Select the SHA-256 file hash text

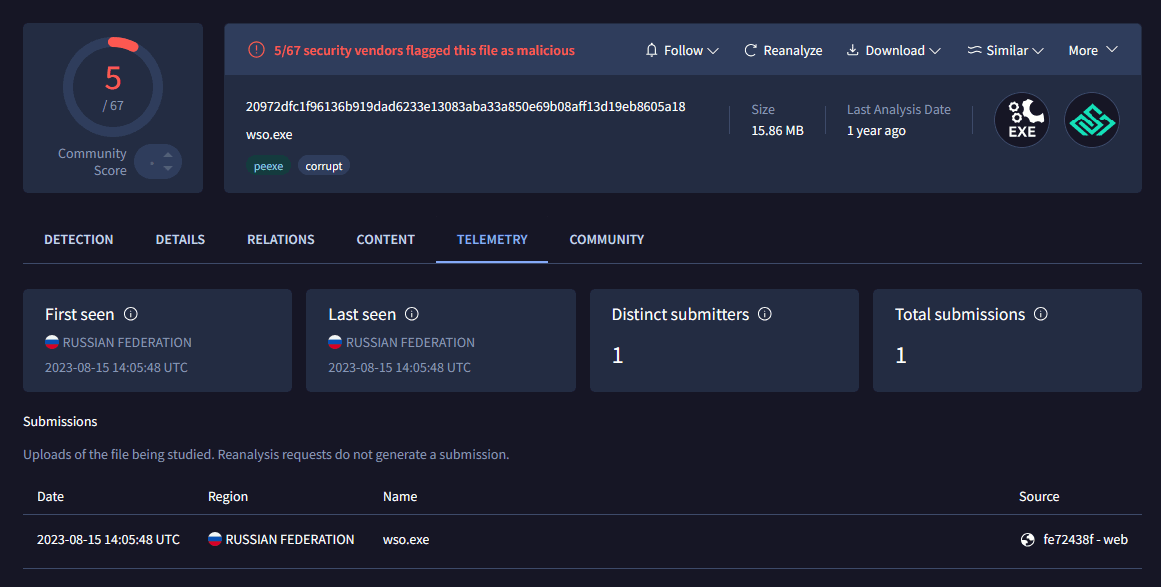[x=465, y=107]
